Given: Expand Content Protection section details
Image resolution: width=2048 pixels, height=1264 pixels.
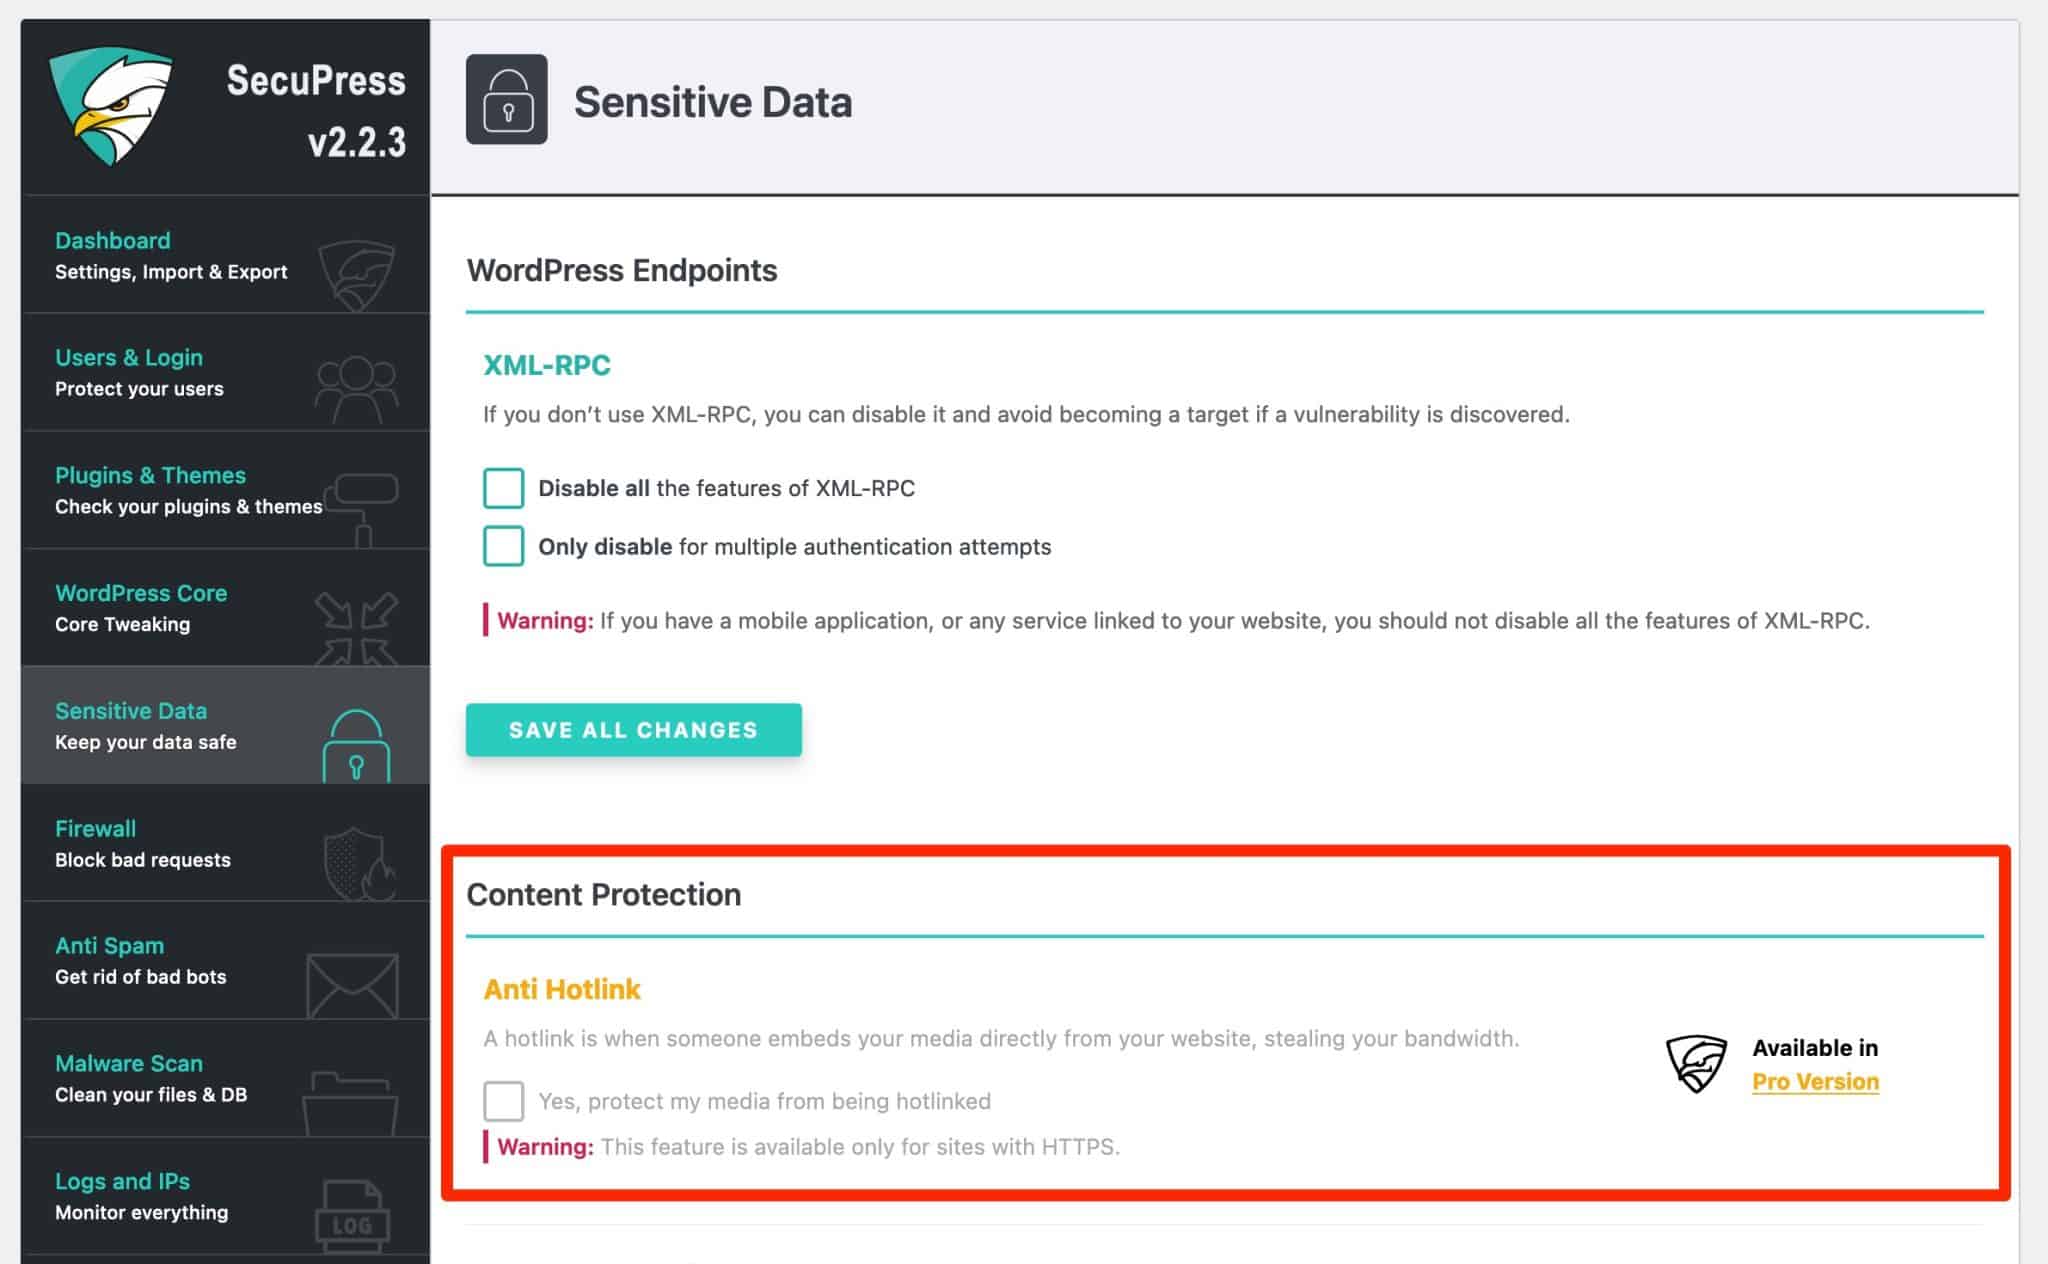Looking at the screenshot, I should [x=604, y=894].
